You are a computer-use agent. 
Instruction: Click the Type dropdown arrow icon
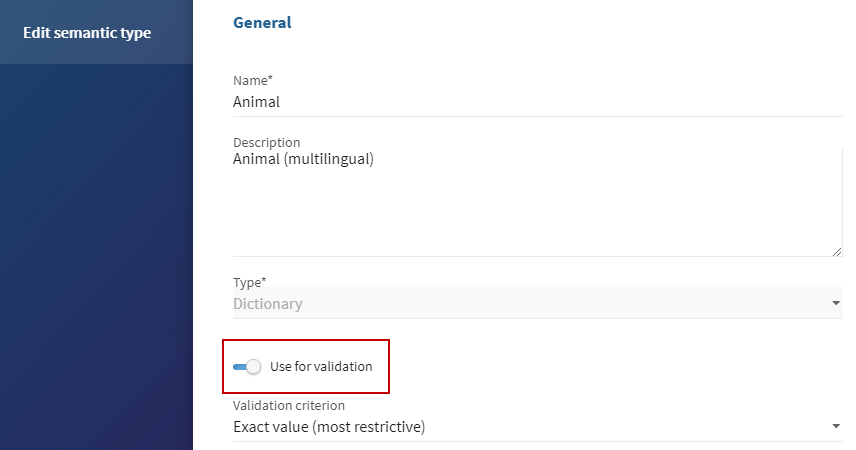[836, 304]
